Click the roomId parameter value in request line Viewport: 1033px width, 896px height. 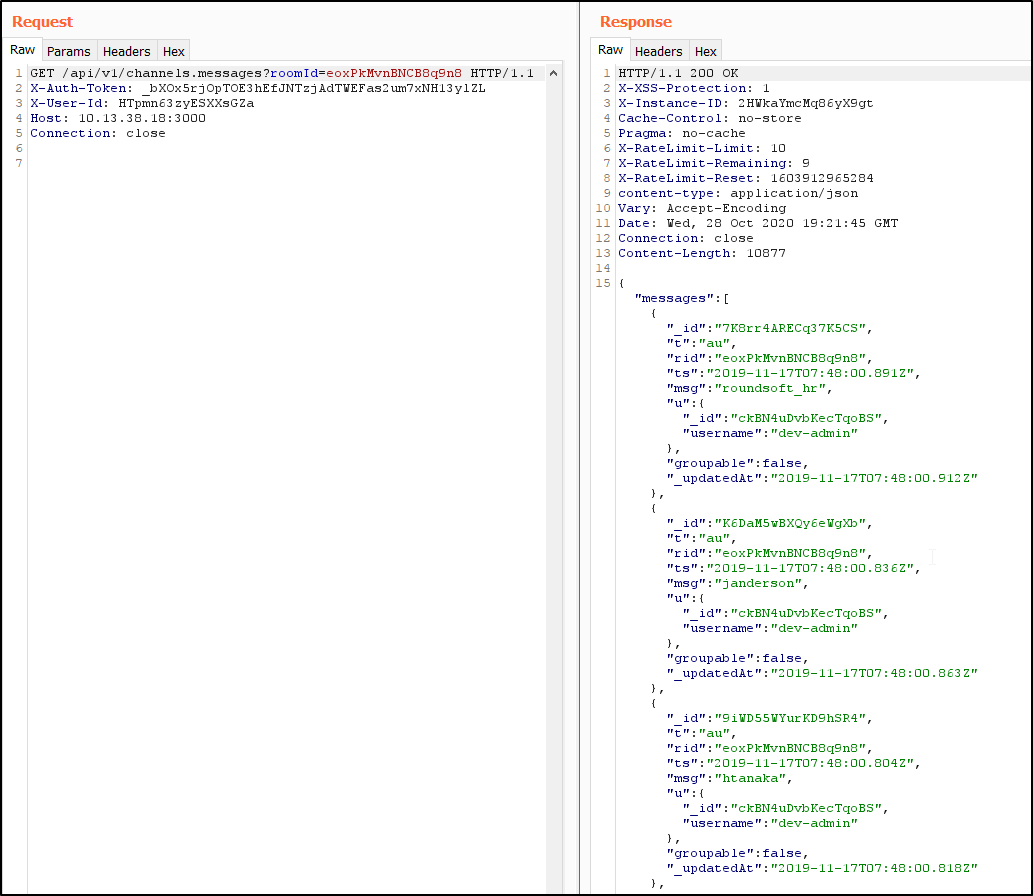[x=393, y=73]
